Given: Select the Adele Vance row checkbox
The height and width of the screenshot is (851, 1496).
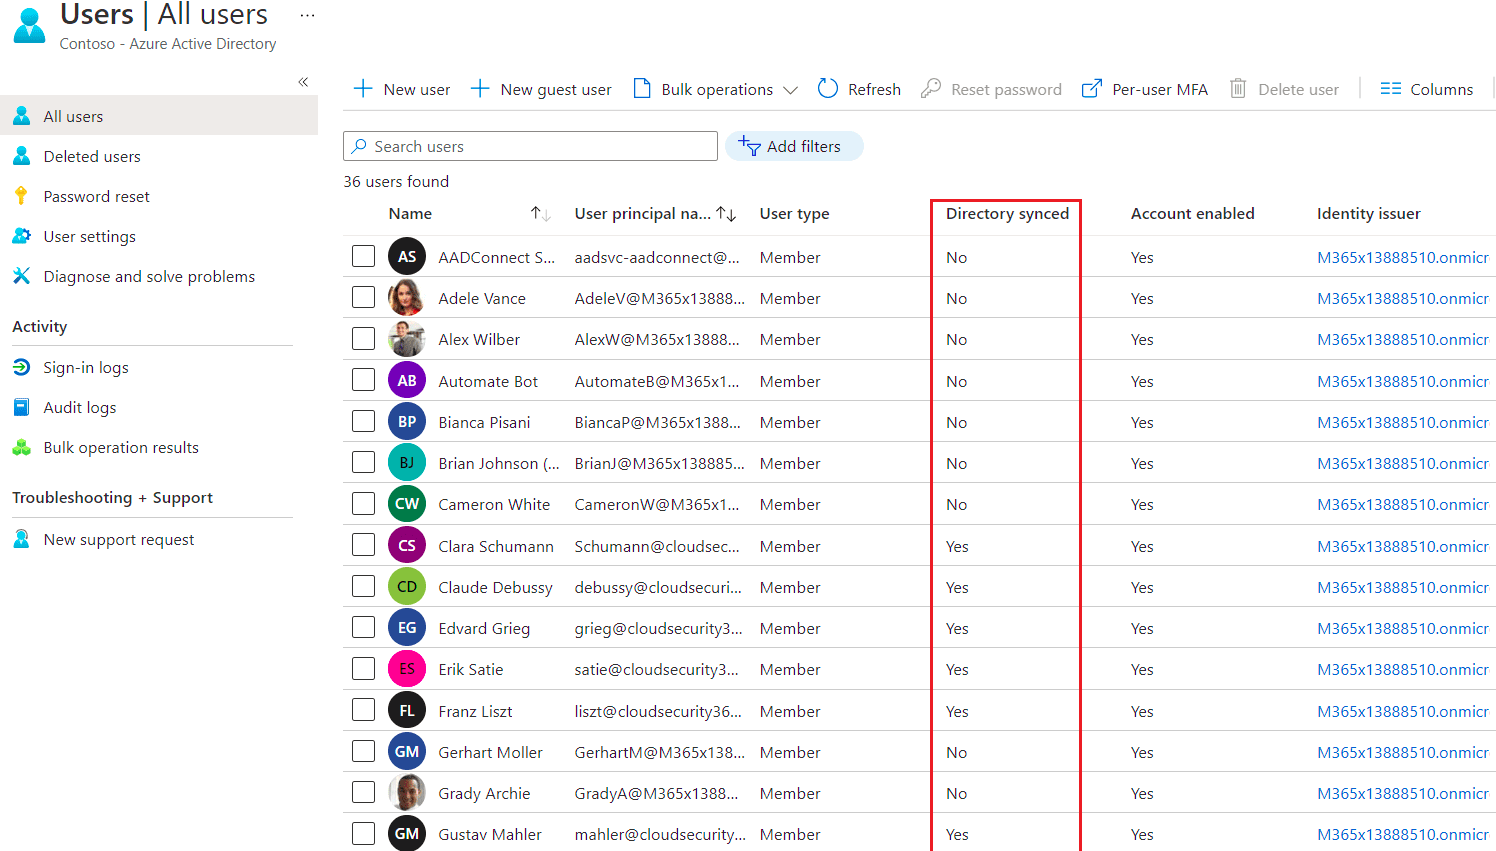Looking at the screenshot, I should pos(363,298).
